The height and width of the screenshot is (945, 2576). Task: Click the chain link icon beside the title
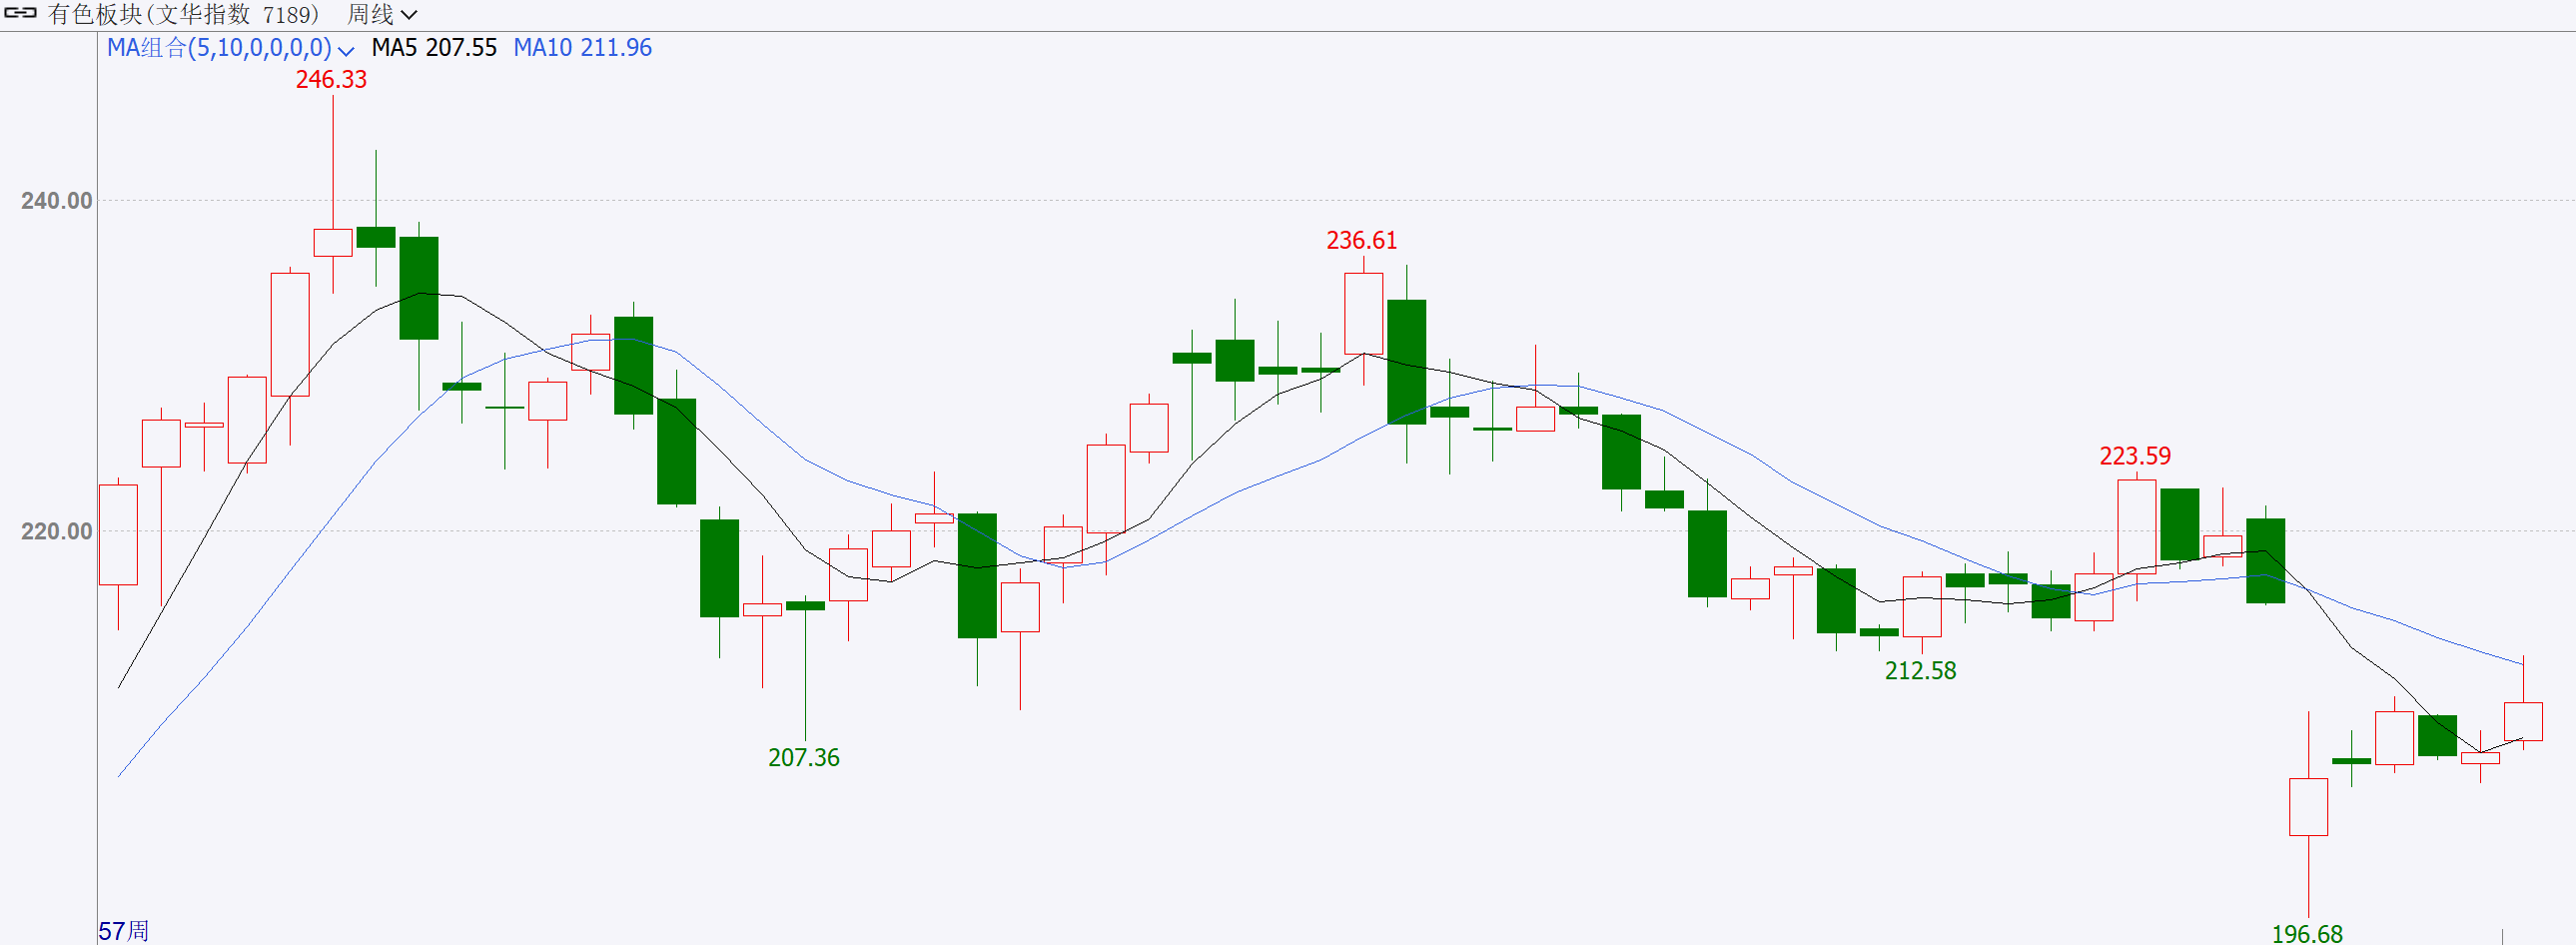tap(20, 14)
